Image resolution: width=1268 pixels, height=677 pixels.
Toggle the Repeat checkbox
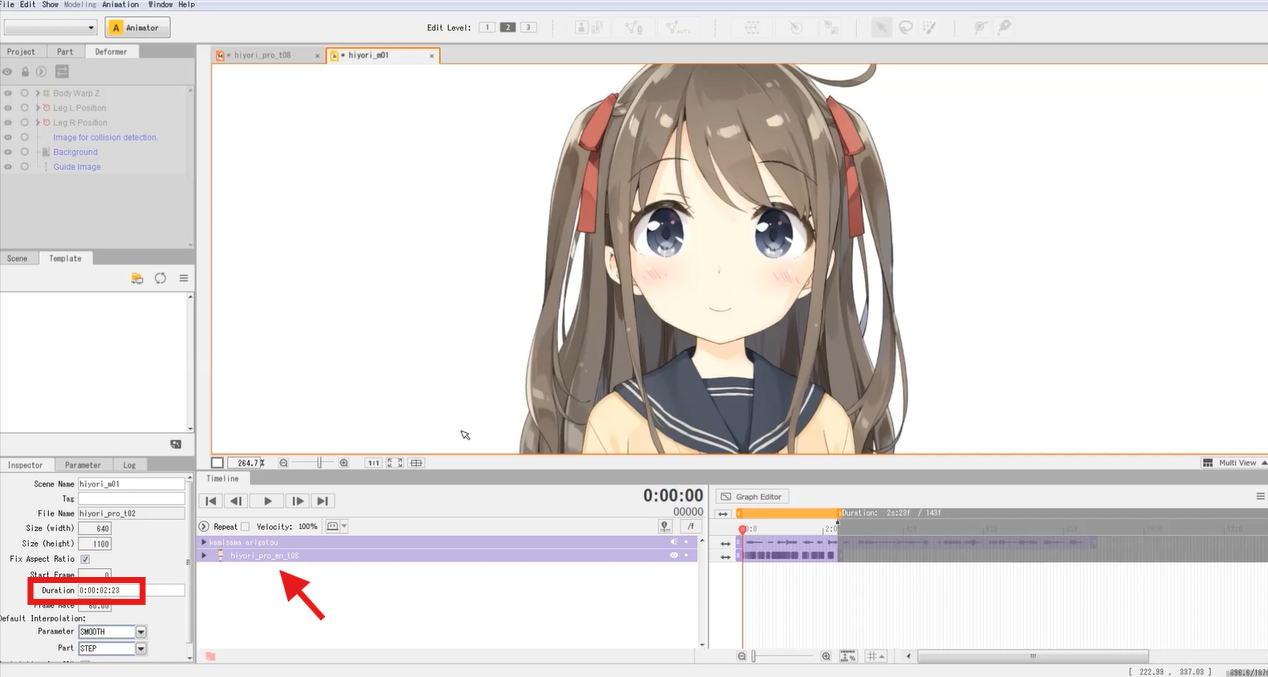coord(246,526)
